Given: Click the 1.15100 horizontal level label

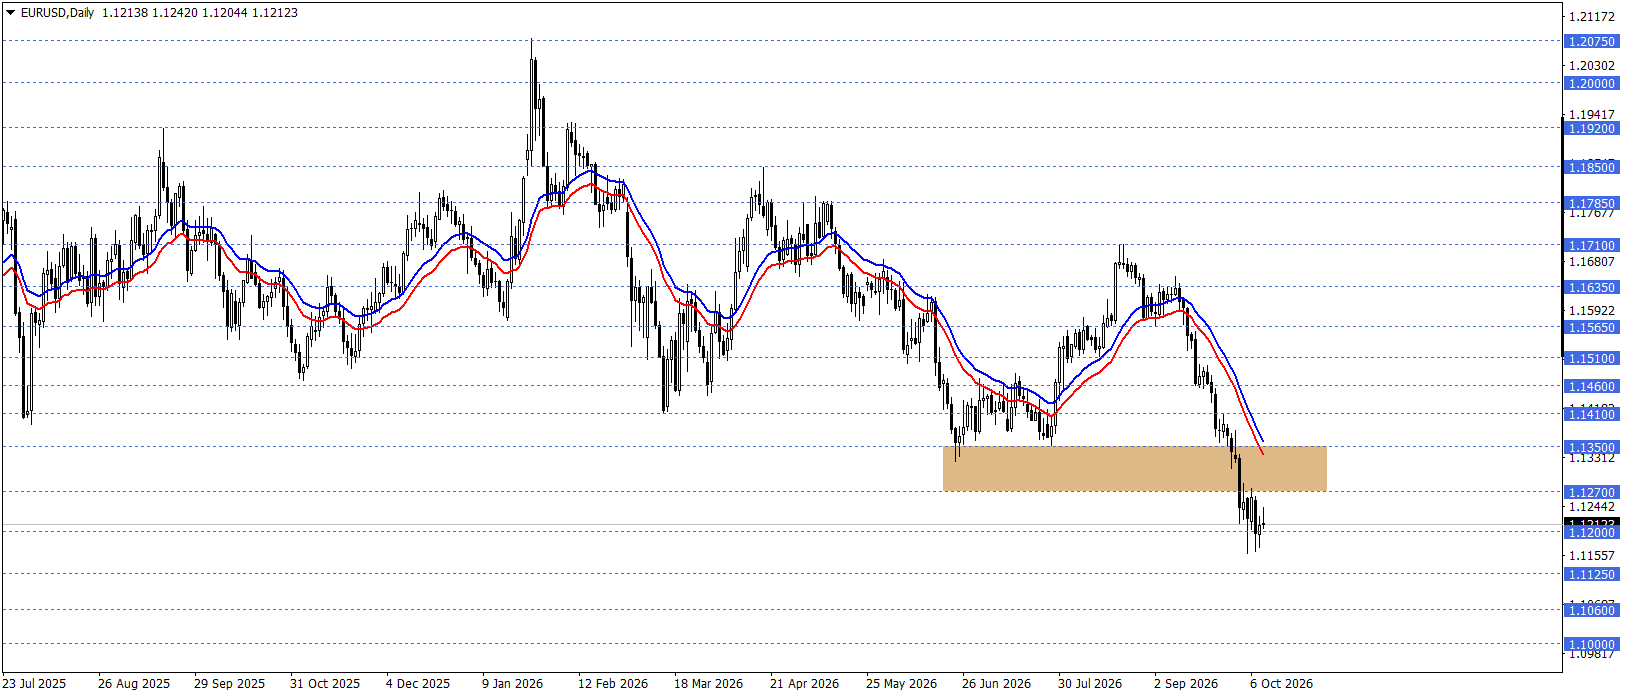Looking at the screenshot, I should click(1592, 359).
